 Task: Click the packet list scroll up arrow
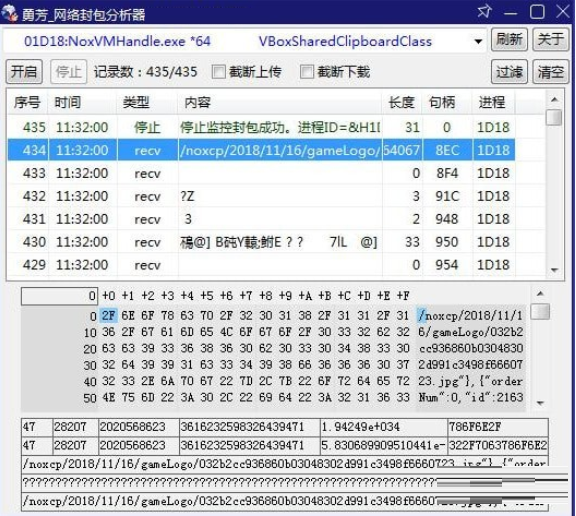click(554, 99)
